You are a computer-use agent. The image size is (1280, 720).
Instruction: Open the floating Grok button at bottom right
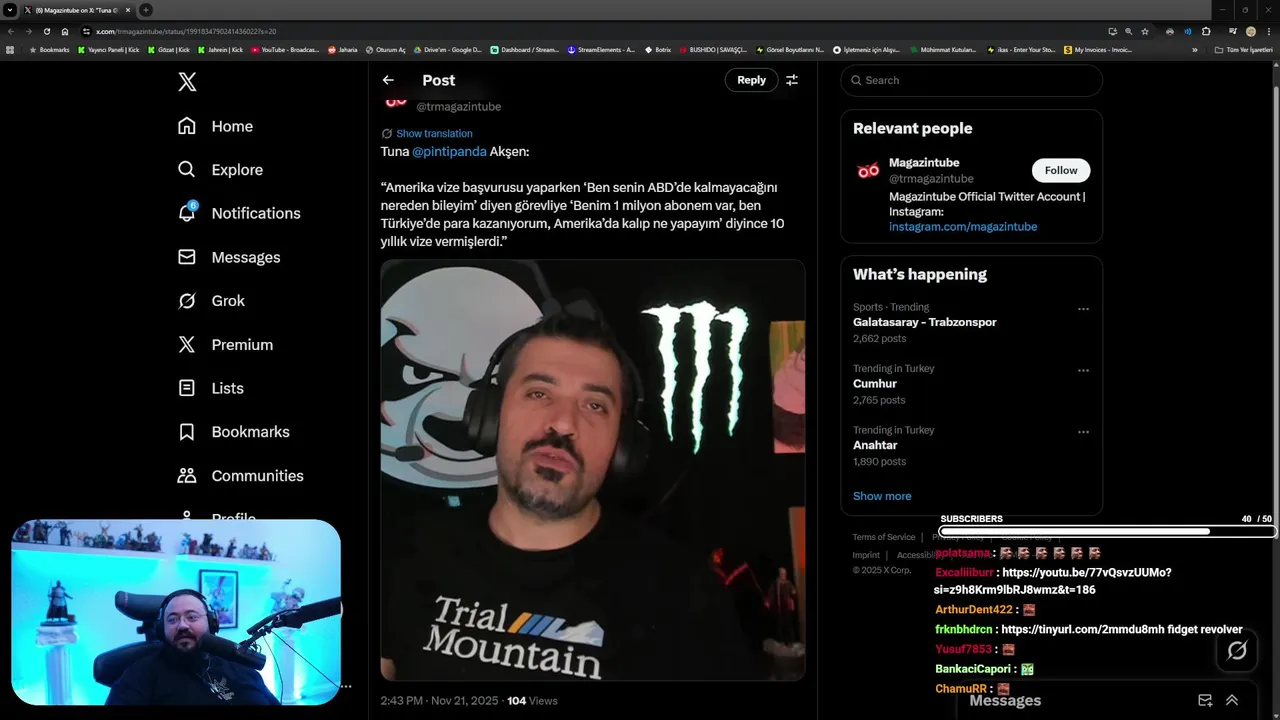[x=1237, y=651]
